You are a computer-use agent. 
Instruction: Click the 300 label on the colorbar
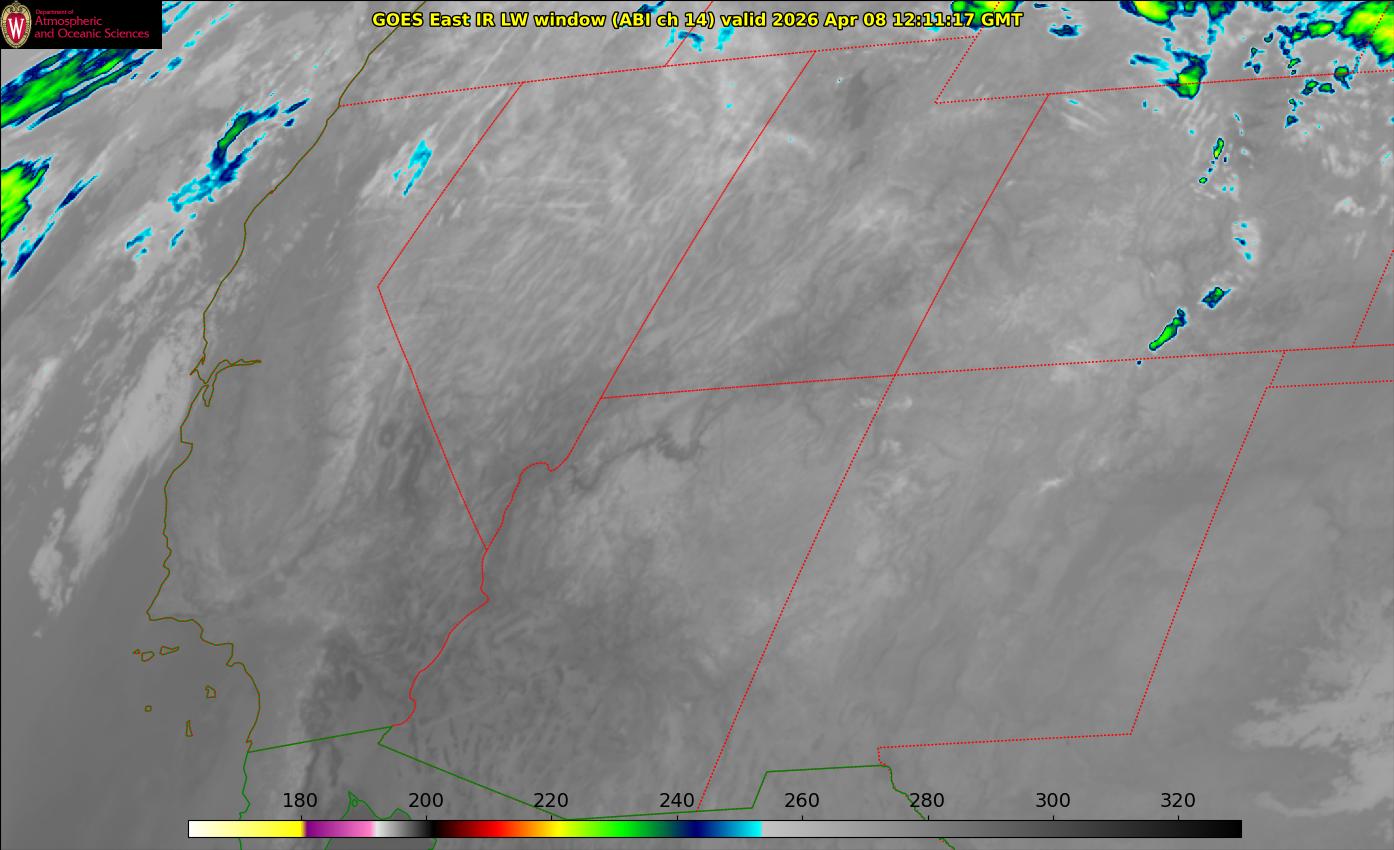tap(1053, 800)
